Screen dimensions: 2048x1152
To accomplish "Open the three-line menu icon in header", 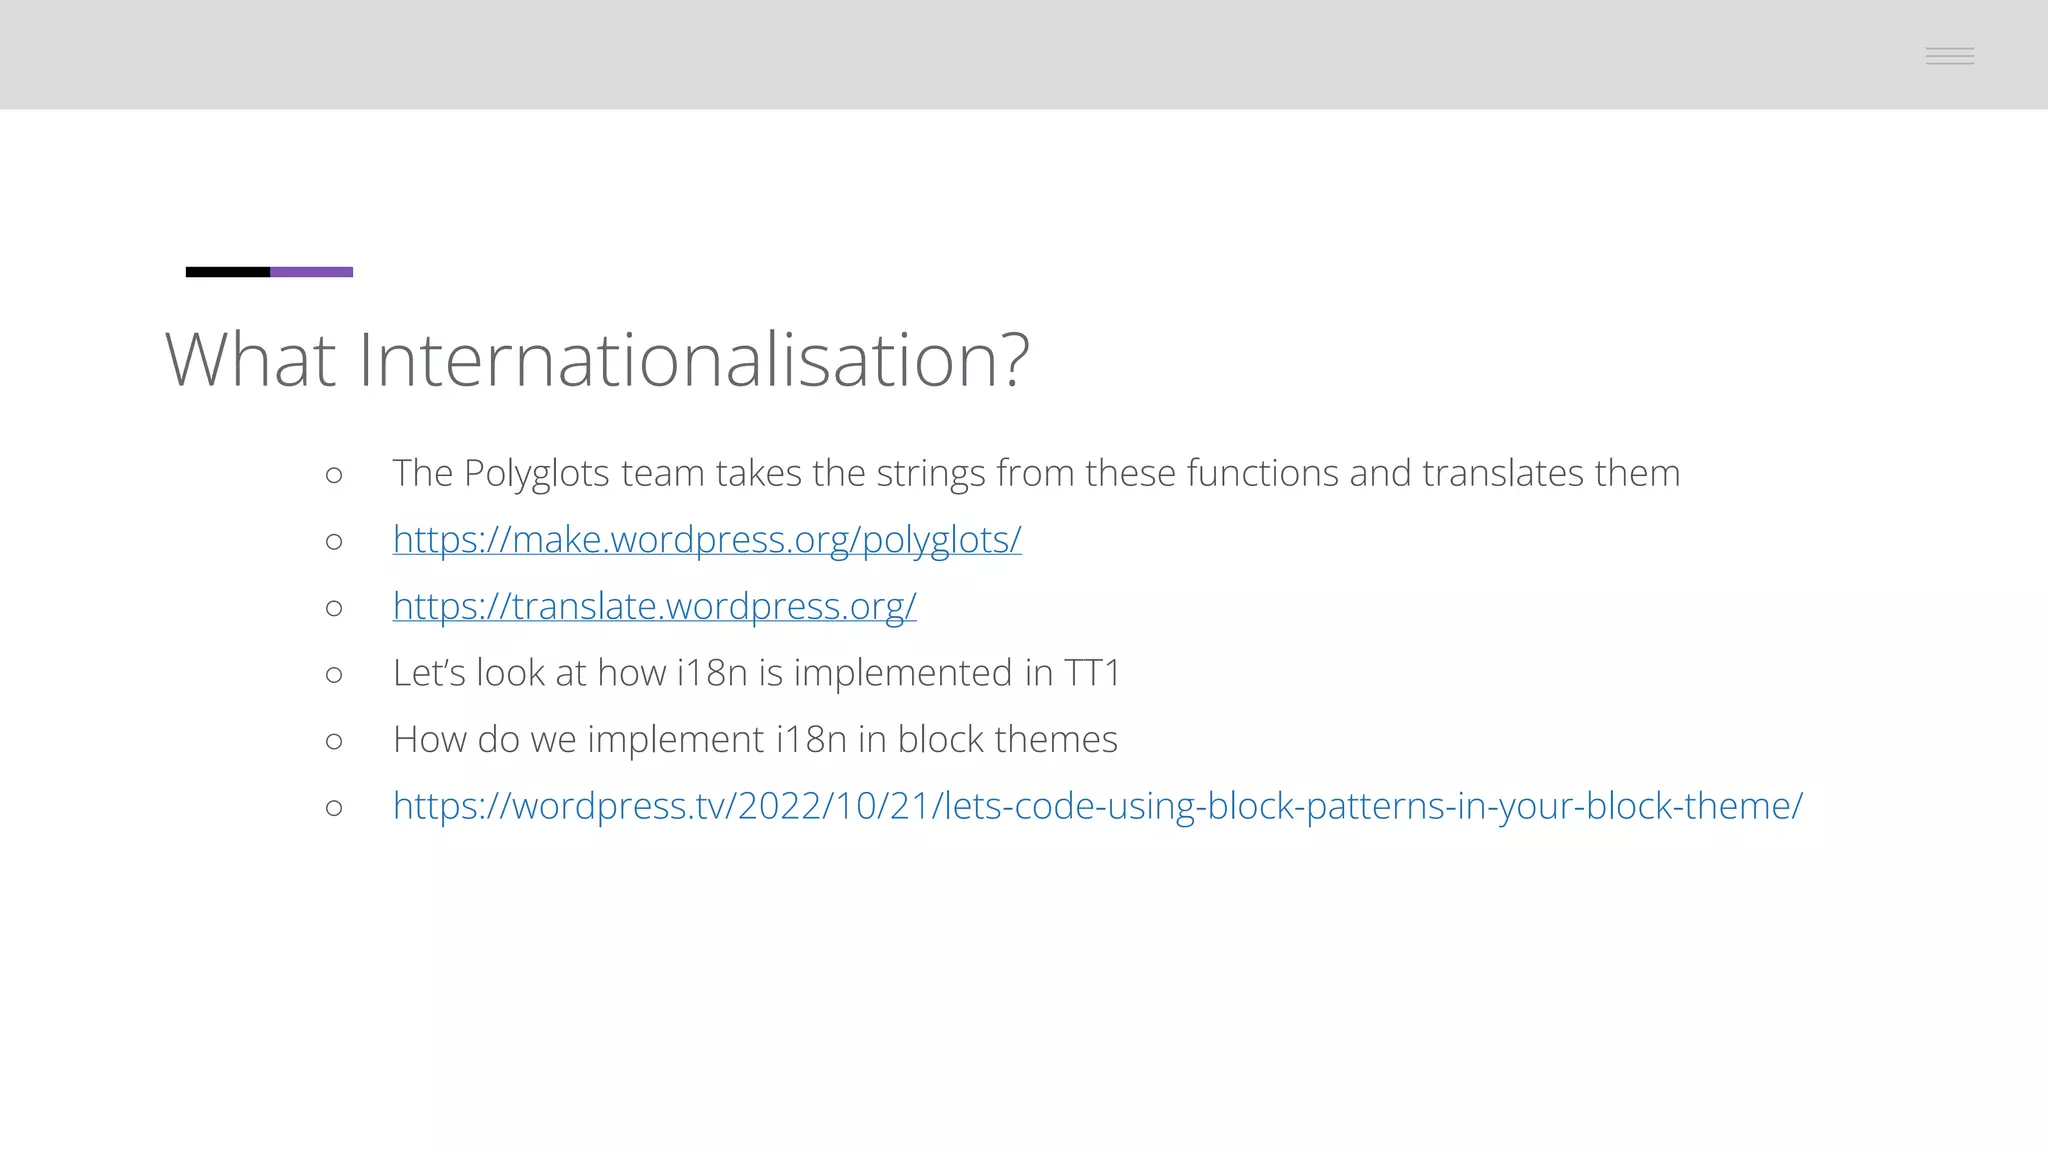I will (x=1949, y=56).
